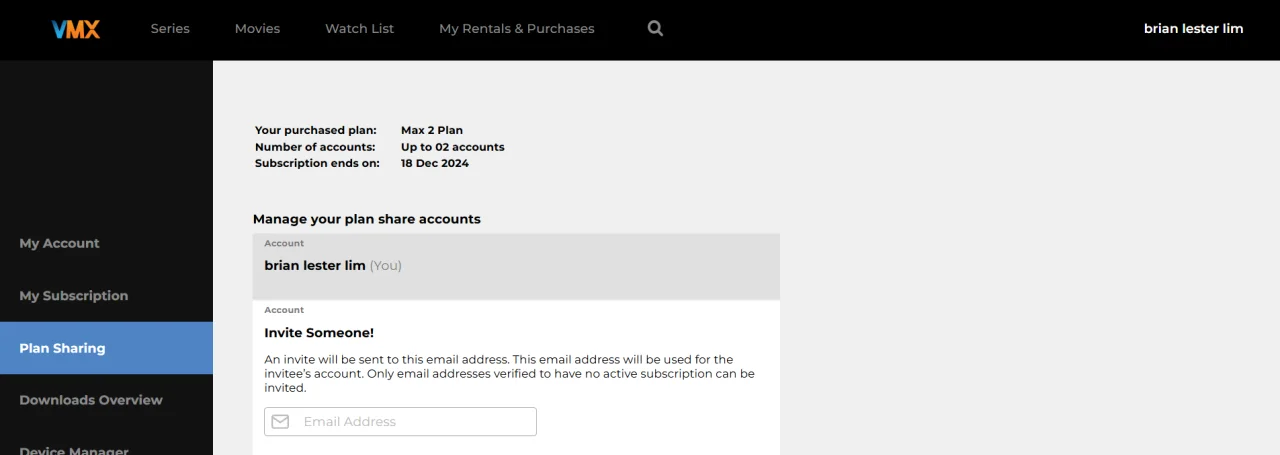1280x455 pixels.
Task: Select Plan Sharing in sidebar
Action: 106,348
